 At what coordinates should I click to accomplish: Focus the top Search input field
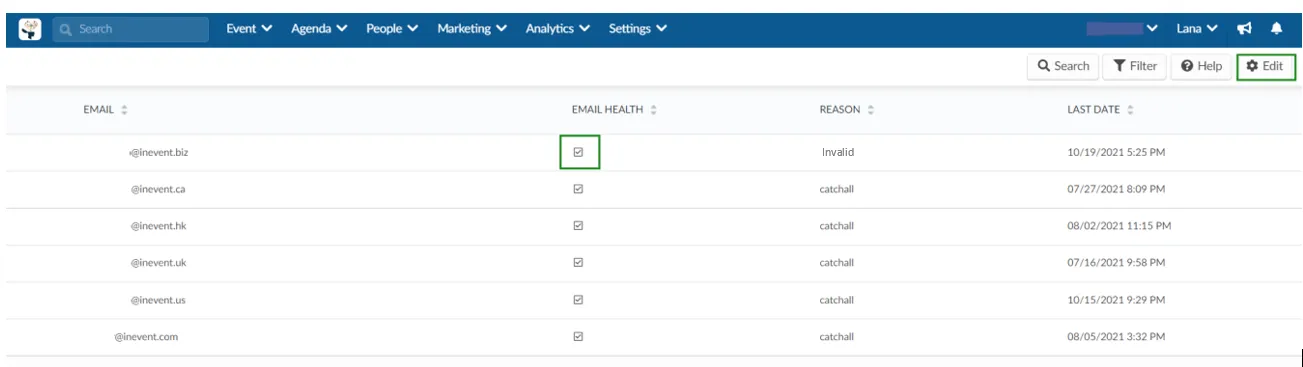click(131, 29)
